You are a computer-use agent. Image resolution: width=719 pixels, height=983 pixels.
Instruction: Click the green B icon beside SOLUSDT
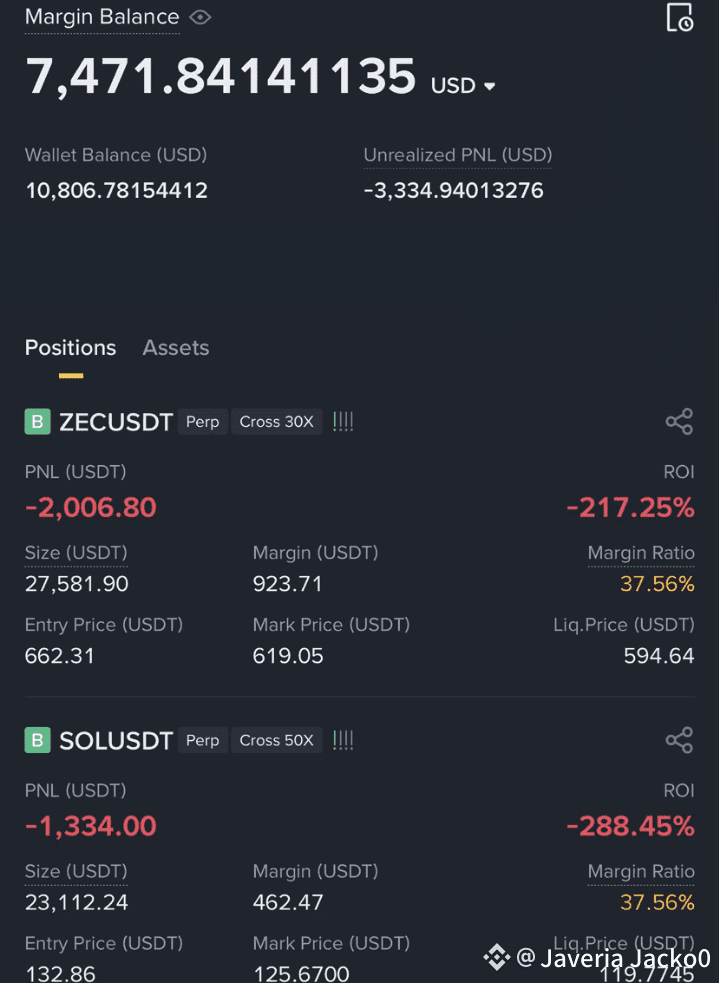click(38, 740)
